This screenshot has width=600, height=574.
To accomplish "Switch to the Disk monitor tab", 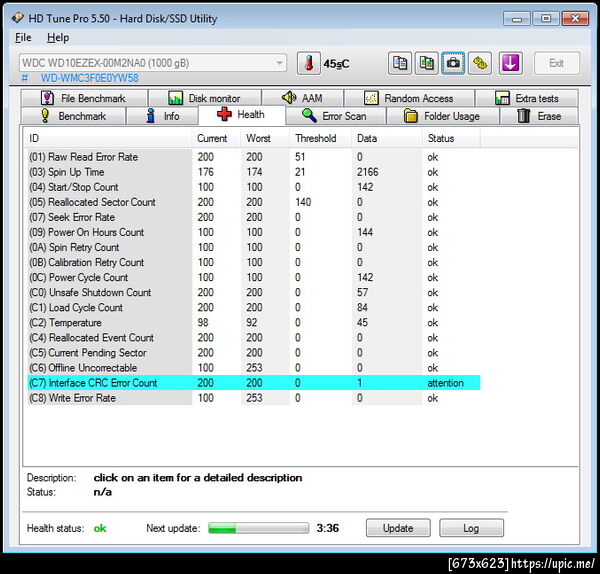I will (205, 98).
